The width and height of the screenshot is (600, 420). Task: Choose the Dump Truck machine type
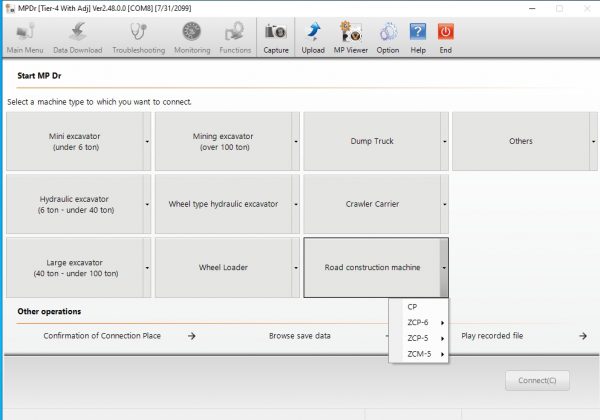(x=372, y=141)
